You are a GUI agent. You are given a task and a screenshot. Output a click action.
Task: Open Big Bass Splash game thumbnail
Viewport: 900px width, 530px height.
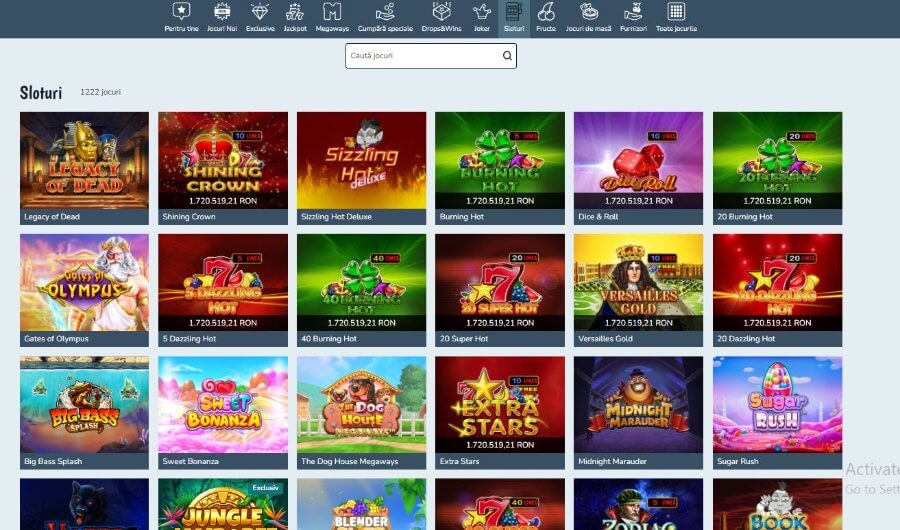pyautogui.click(x=84, y=404)
